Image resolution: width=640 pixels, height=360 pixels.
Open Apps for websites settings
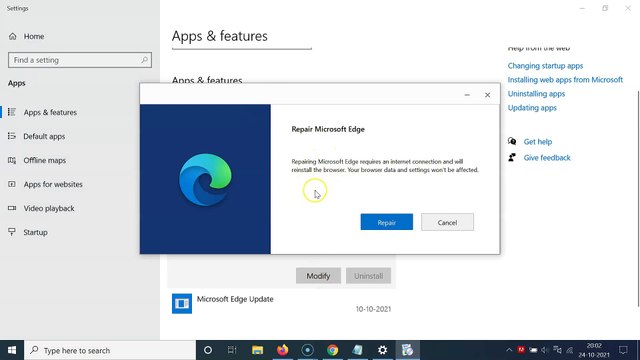[x=53, y=184]
